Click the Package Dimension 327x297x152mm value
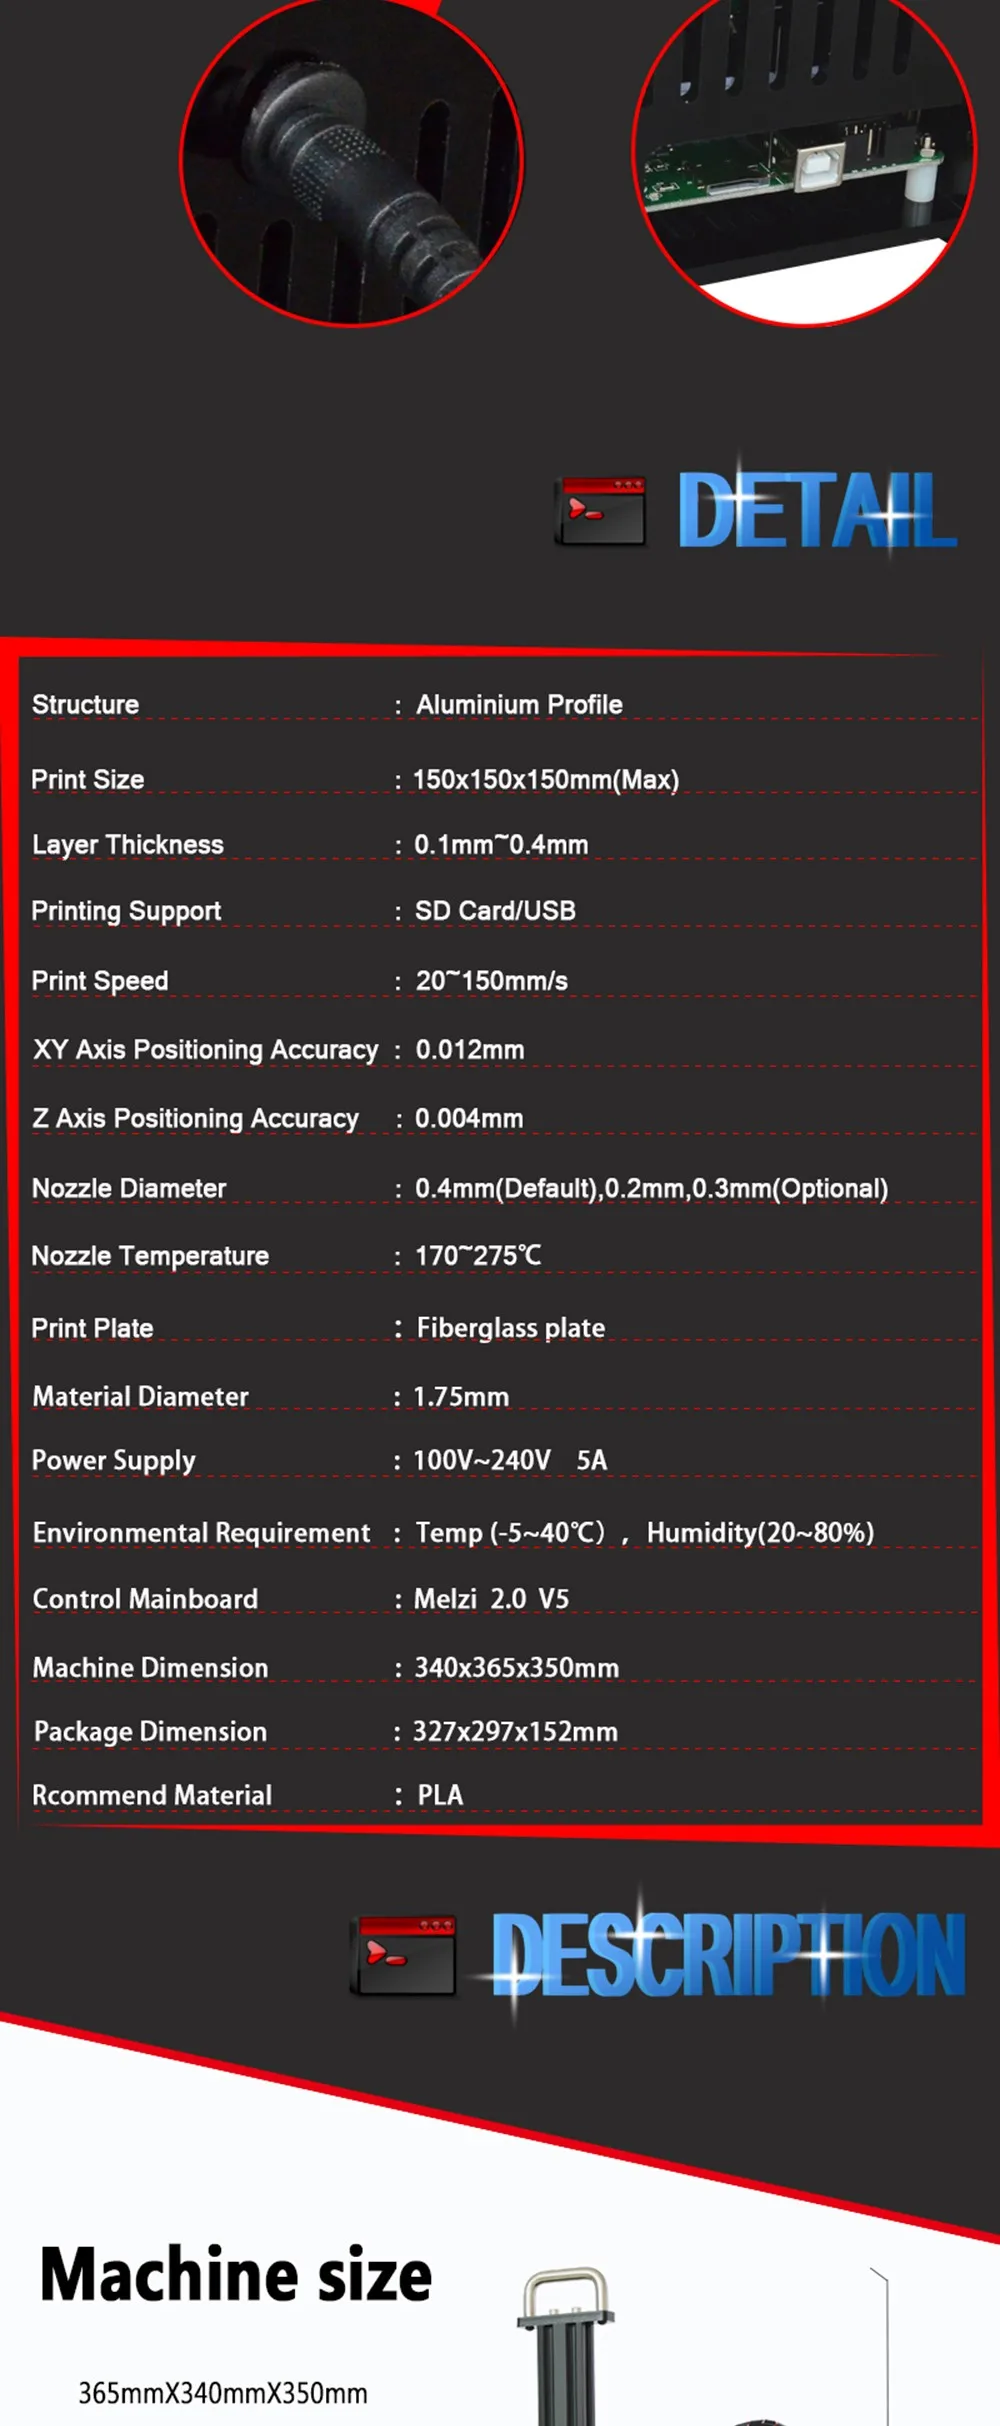The image size is (1000, 2426). coord(515,1731)
